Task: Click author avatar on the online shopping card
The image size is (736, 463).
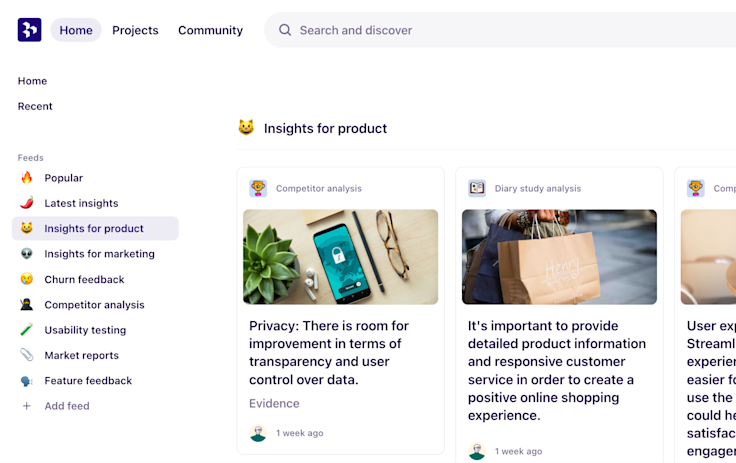Action: (x=476, y=451)
